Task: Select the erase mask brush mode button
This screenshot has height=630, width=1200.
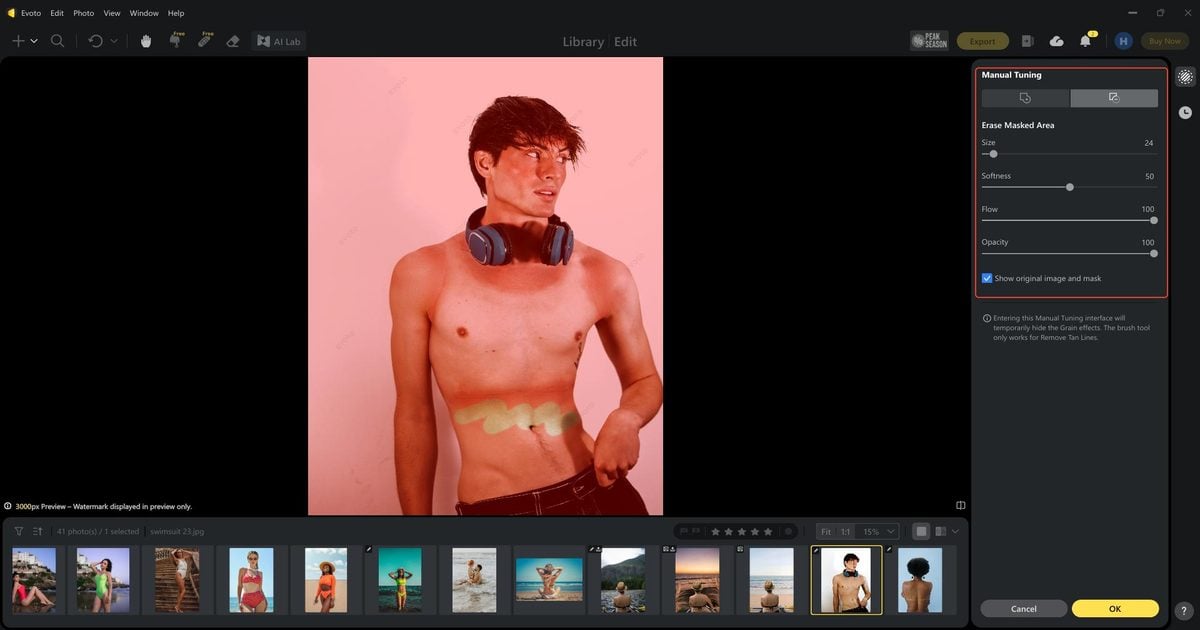Action: [x=1114, y=98]
